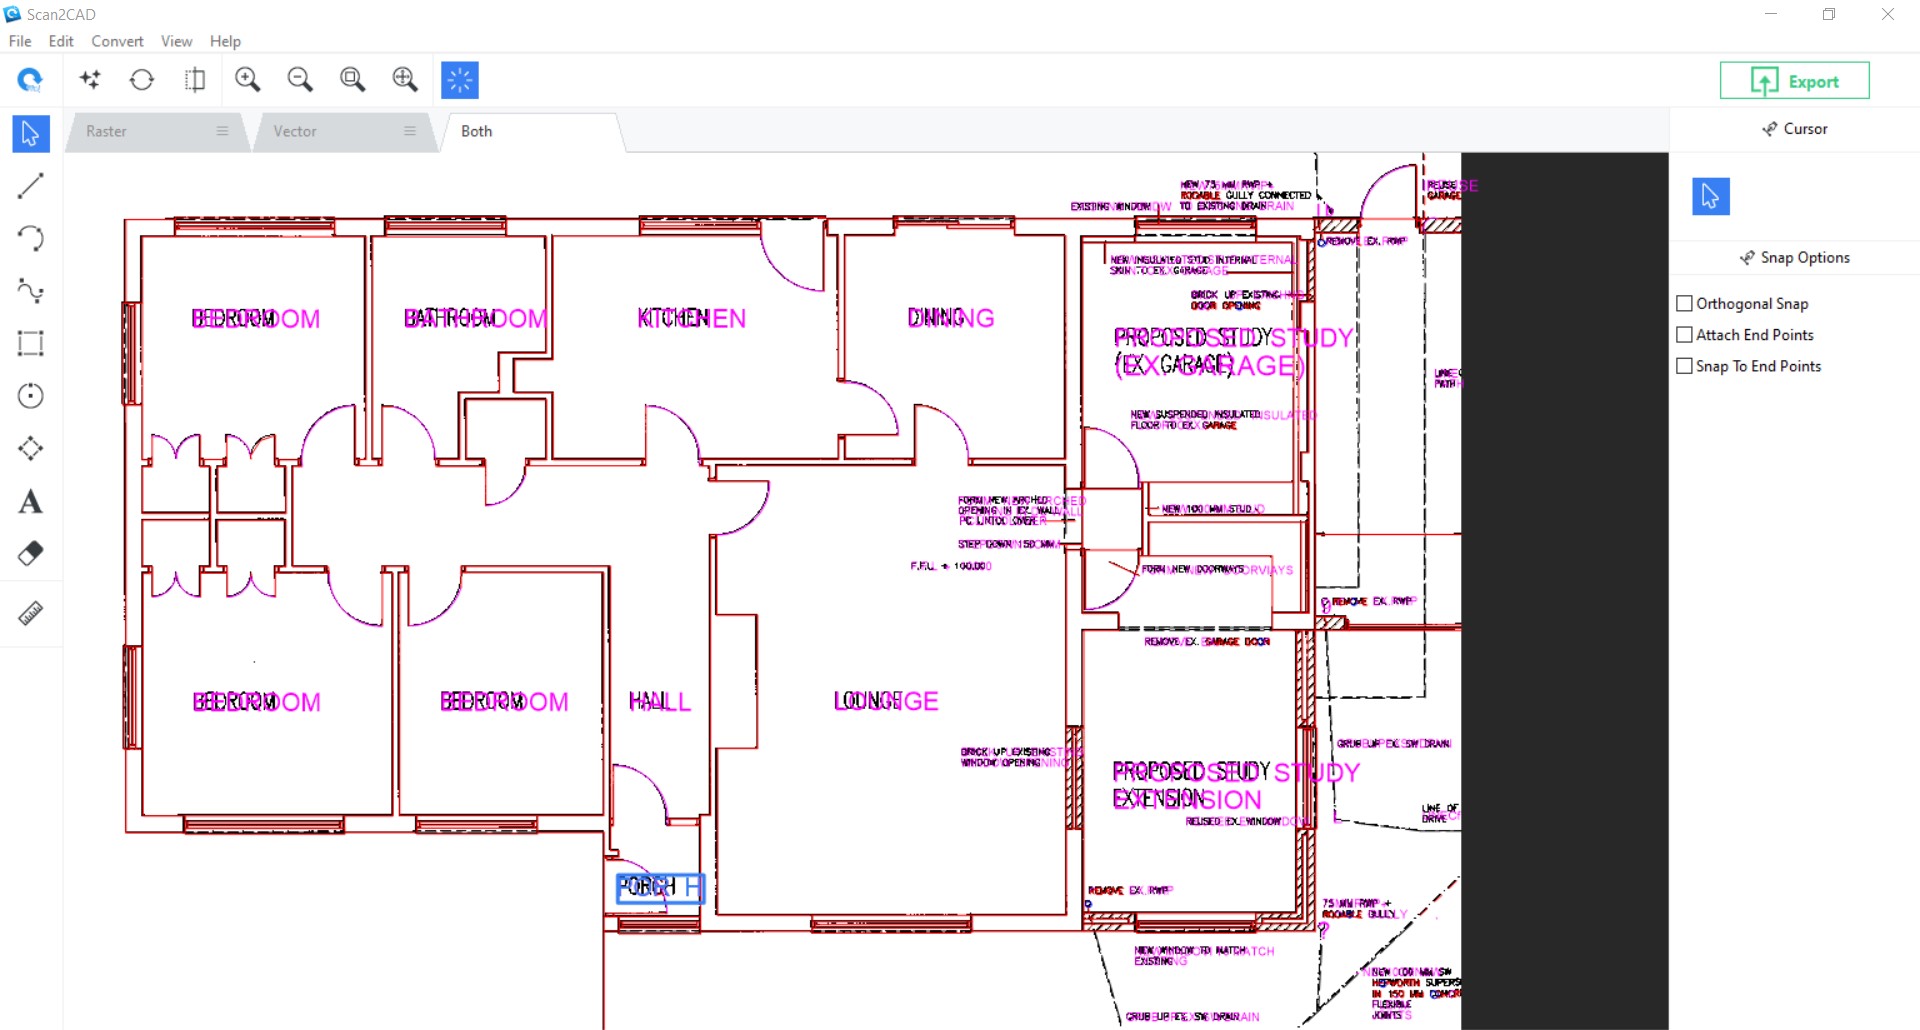Screen dimensions: 1920x1030
Task: Select the Measure ruler tool
Action: (x=30, y=613)
